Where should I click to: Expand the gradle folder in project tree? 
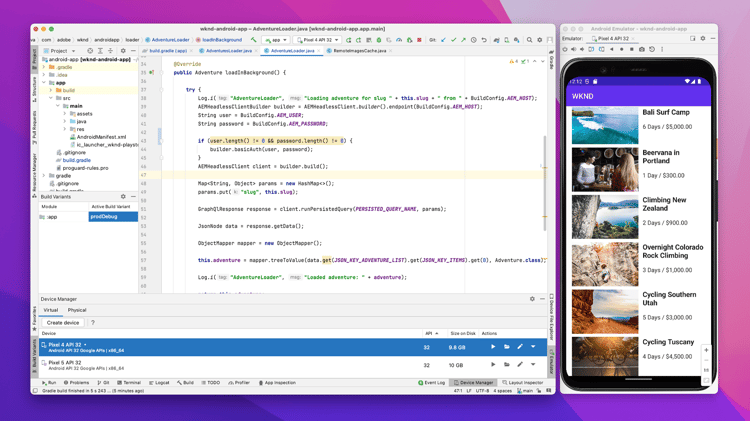click(44, 176)
